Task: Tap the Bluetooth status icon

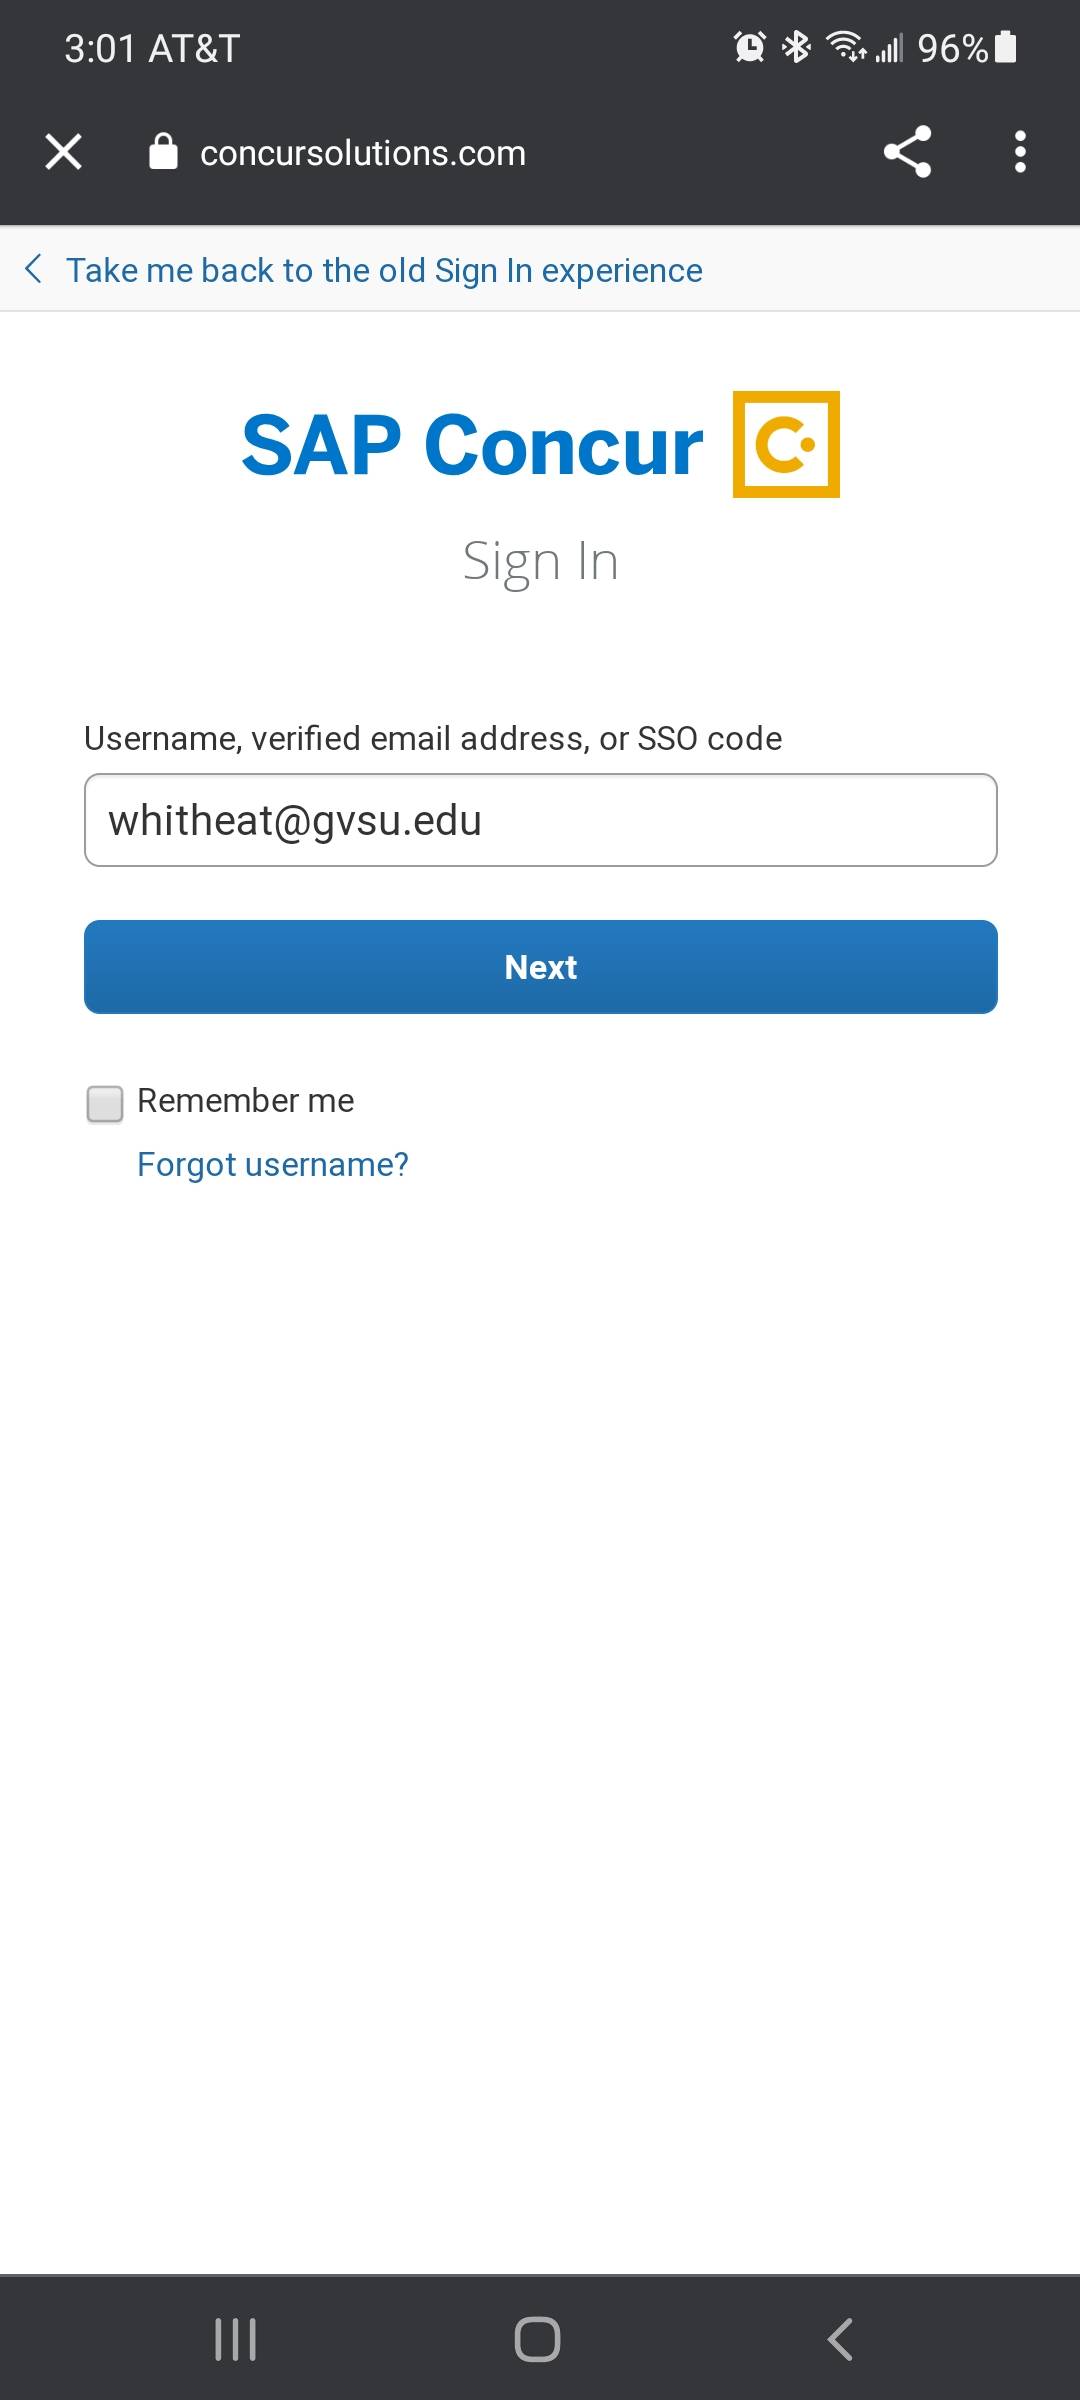Action: [x=796, y=47]
